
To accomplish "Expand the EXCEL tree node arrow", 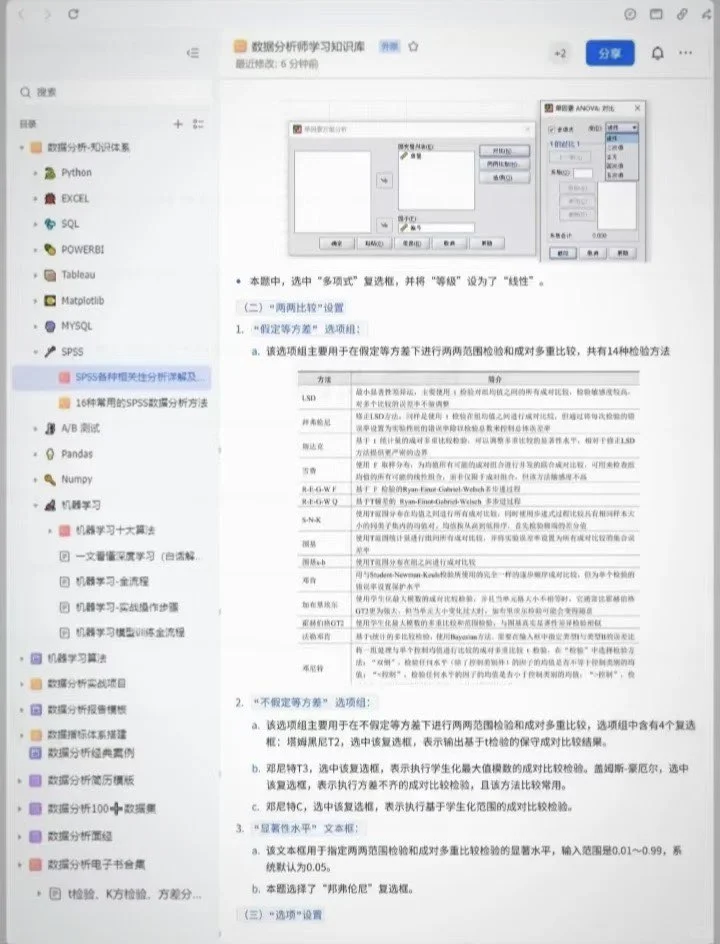I will tap(36, 198).
